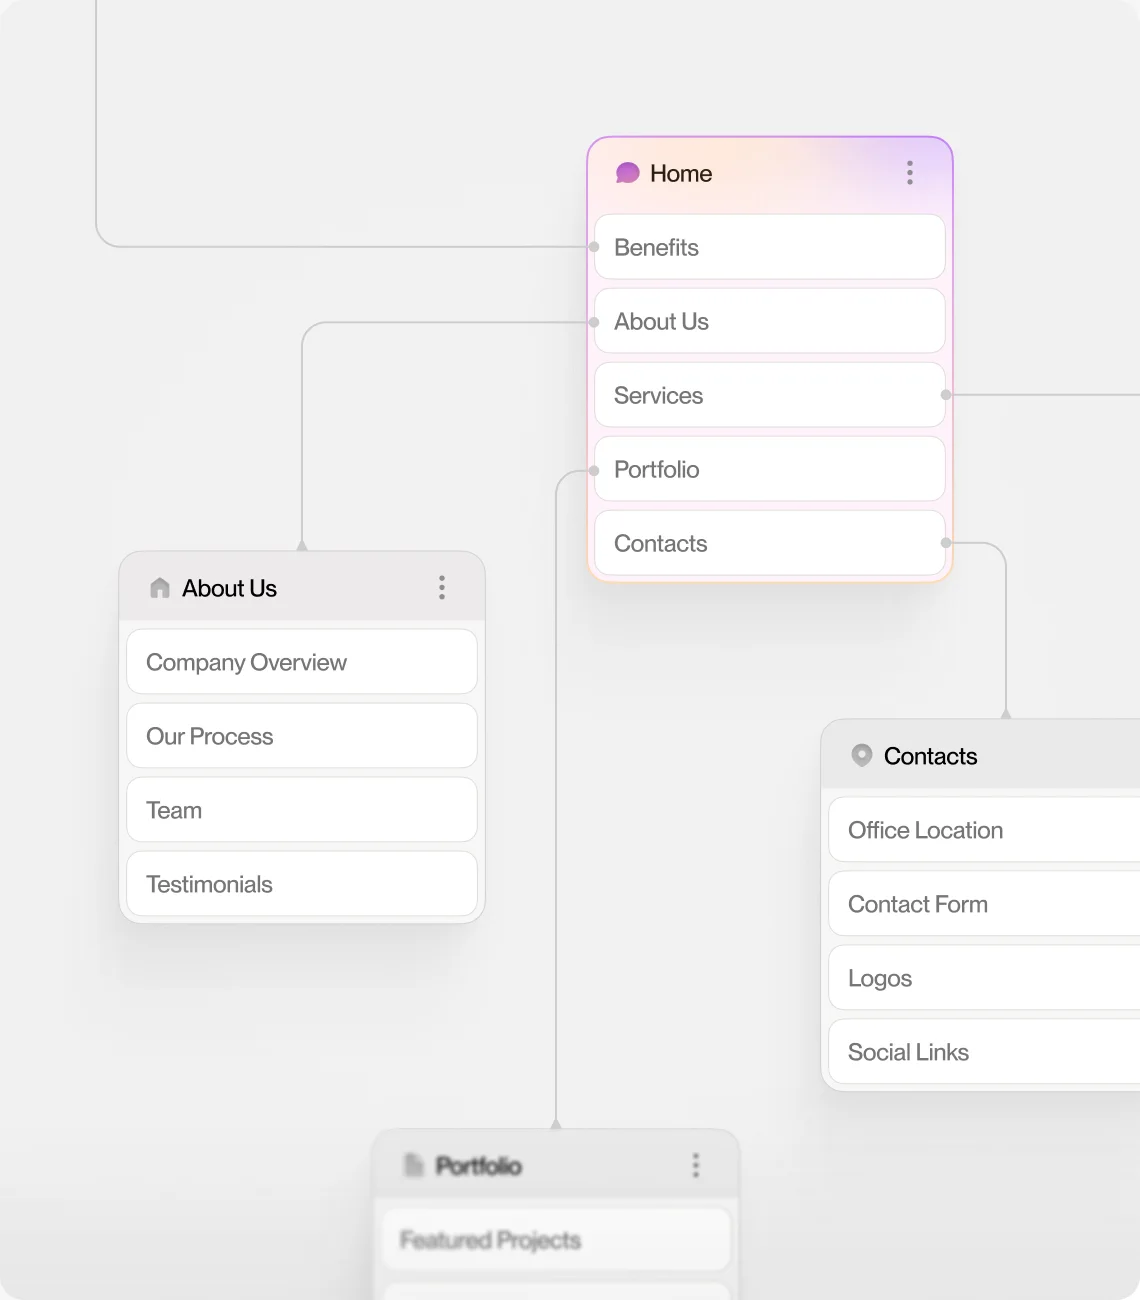1140x1300 pixels.
Task: Click the arrowhead atop the Contacts card
Action: 1006,714
